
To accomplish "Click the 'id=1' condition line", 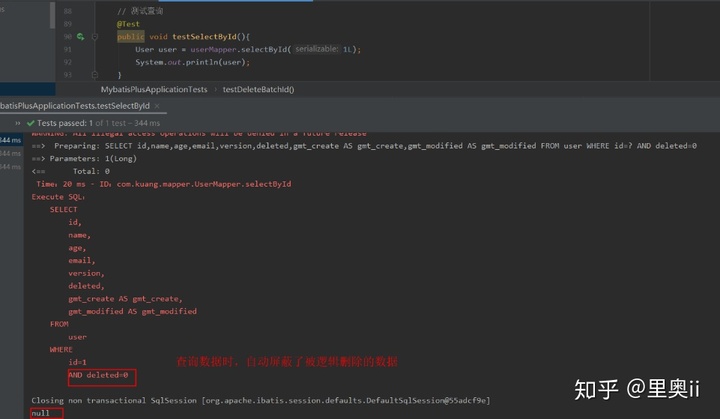I will [77, 362].
